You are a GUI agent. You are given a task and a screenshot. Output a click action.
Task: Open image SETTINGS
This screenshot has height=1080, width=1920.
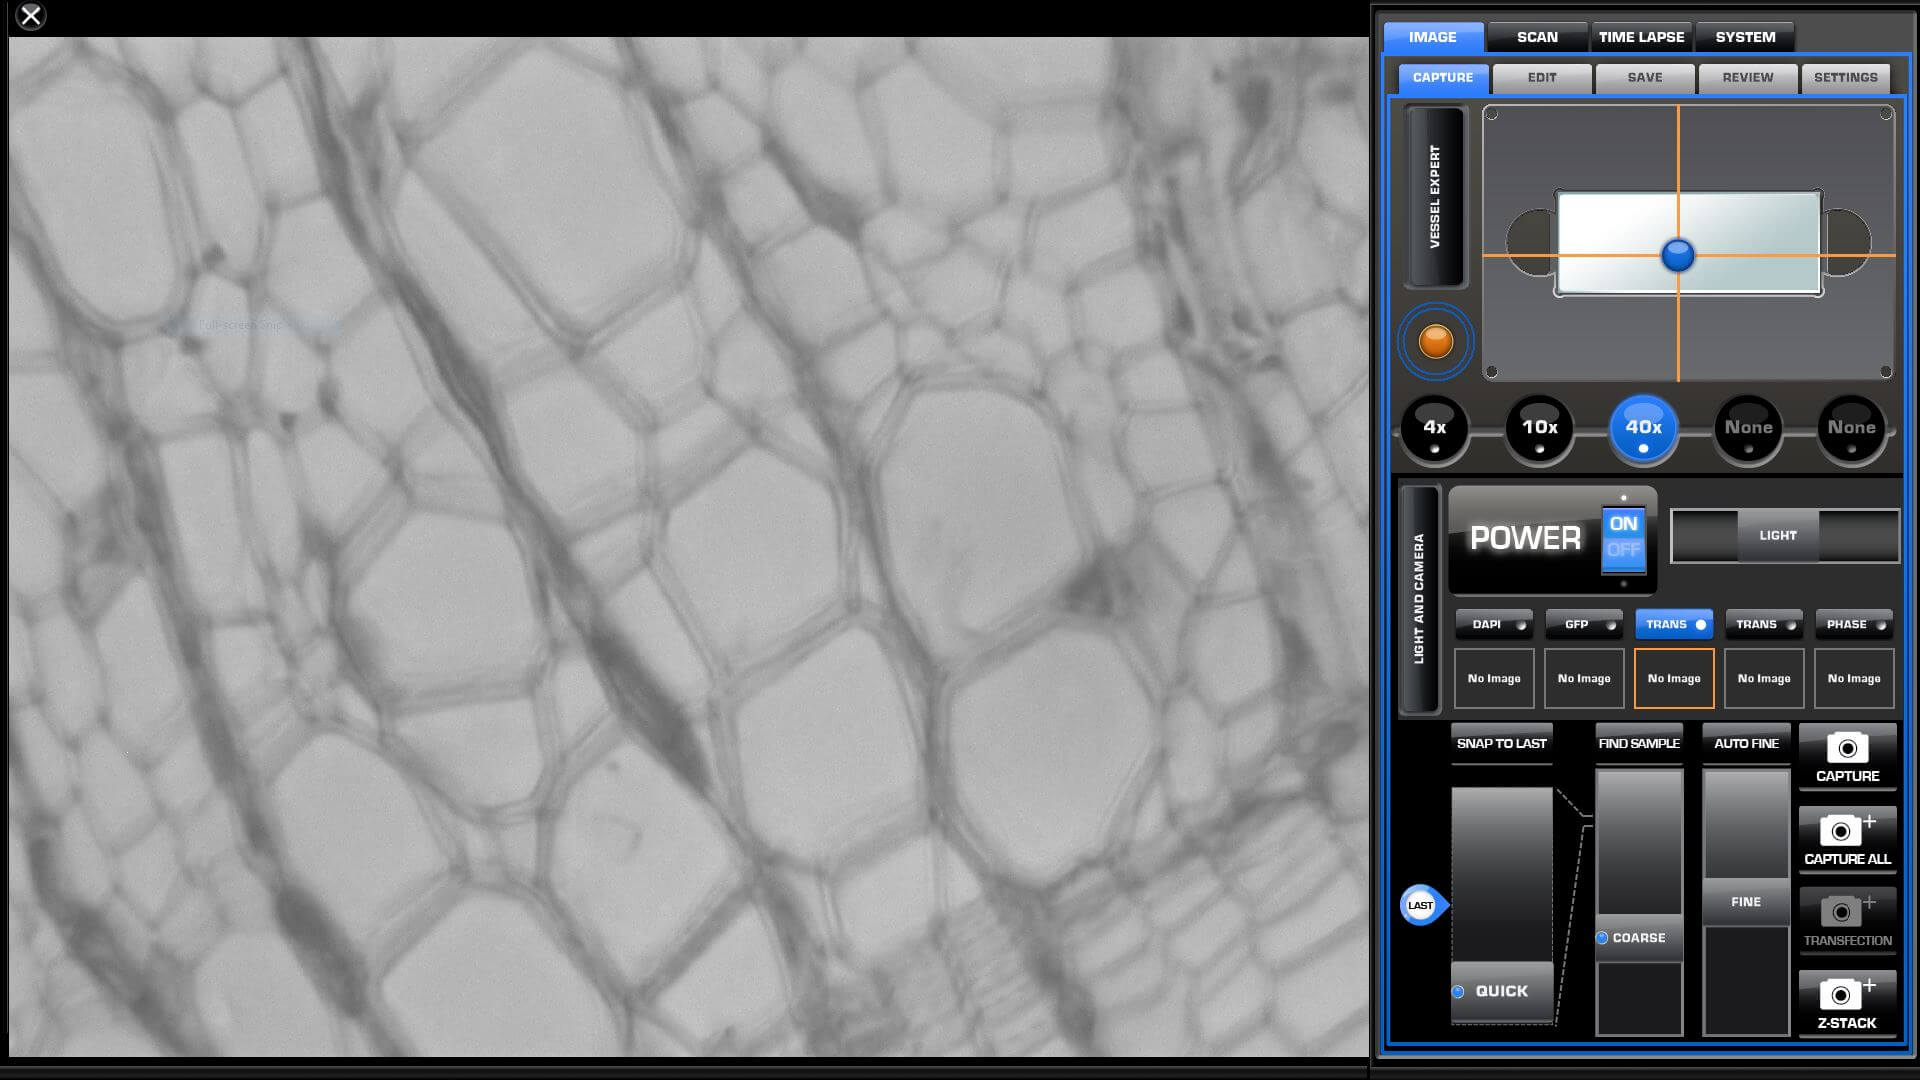click(1845, 78)
